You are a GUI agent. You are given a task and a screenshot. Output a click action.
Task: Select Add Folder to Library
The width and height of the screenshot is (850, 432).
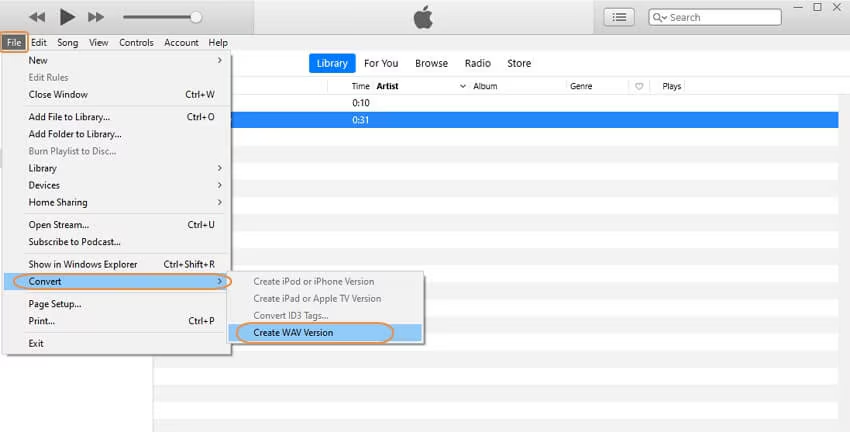117,134
